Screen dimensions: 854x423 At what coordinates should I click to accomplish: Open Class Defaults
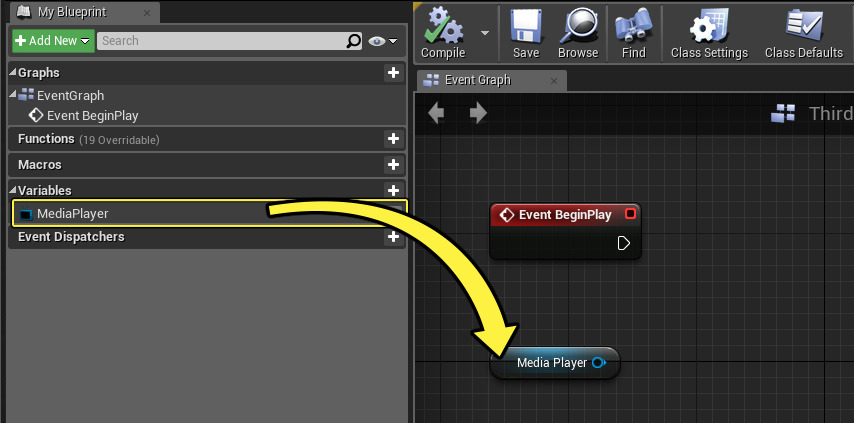[x=803, y=33]
